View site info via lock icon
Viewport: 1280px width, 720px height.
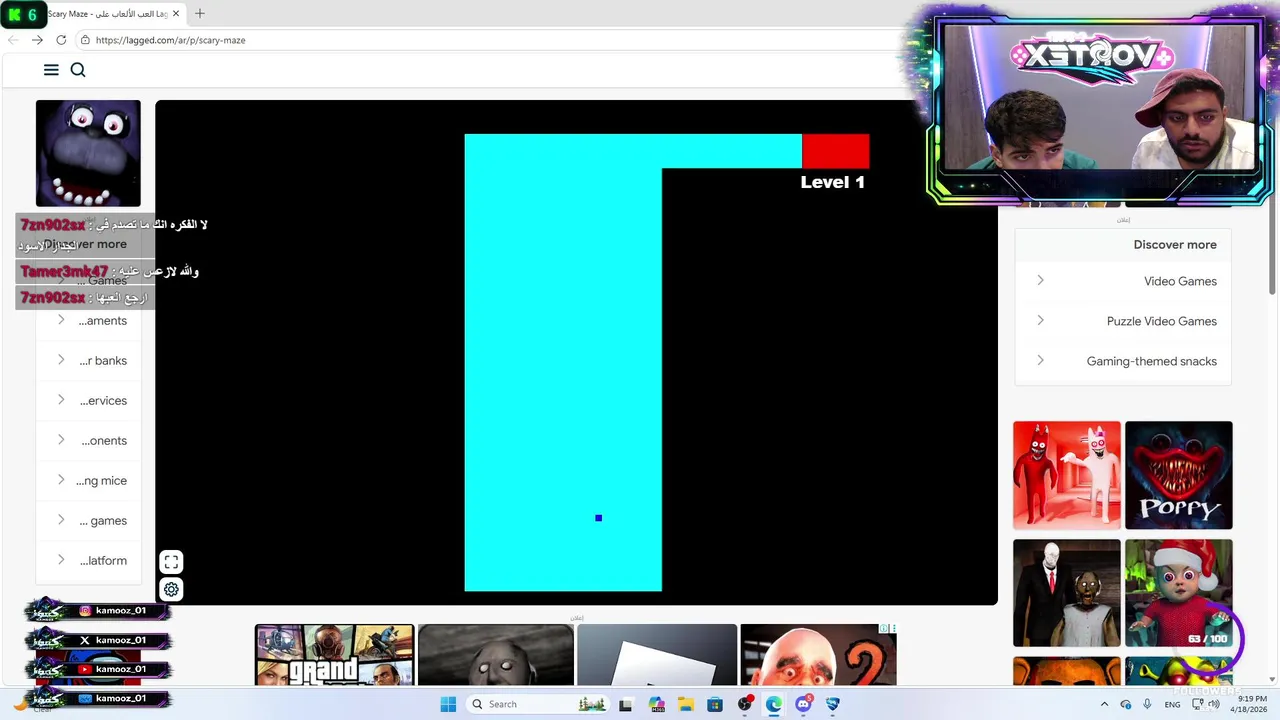(x=86, y=40)
